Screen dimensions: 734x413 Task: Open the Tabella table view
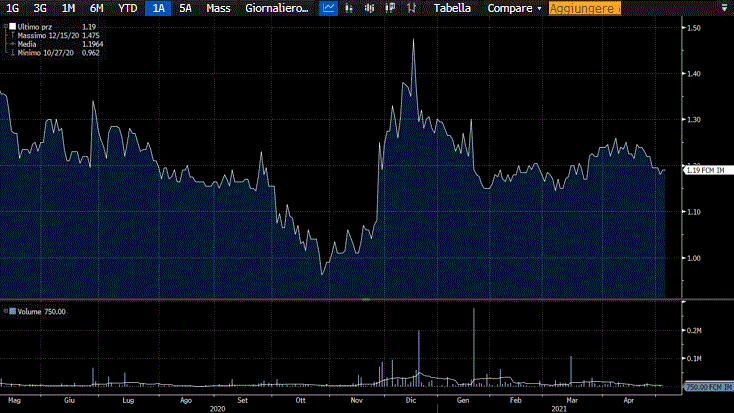452,8
